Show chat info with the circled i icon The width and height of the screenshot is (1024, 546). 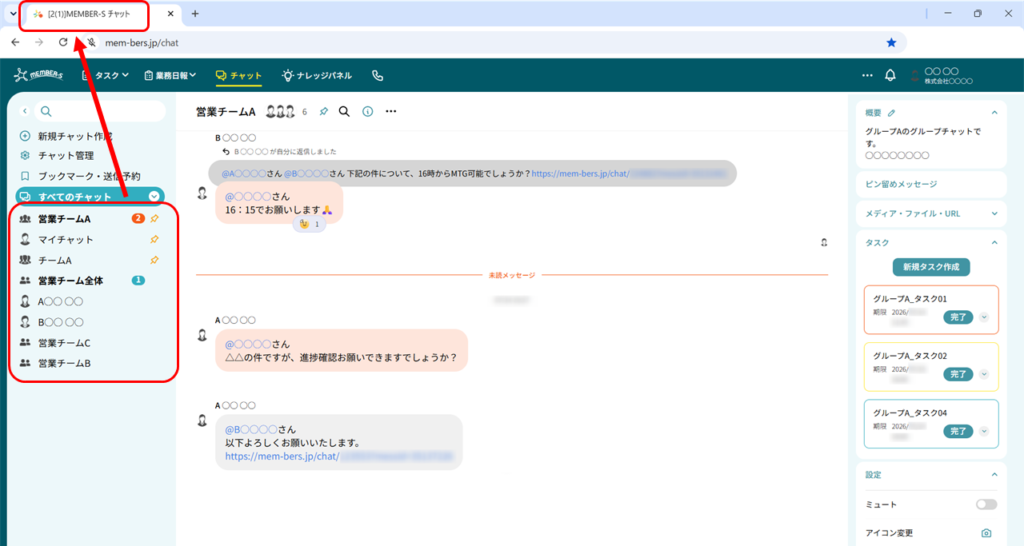point(368,112)
